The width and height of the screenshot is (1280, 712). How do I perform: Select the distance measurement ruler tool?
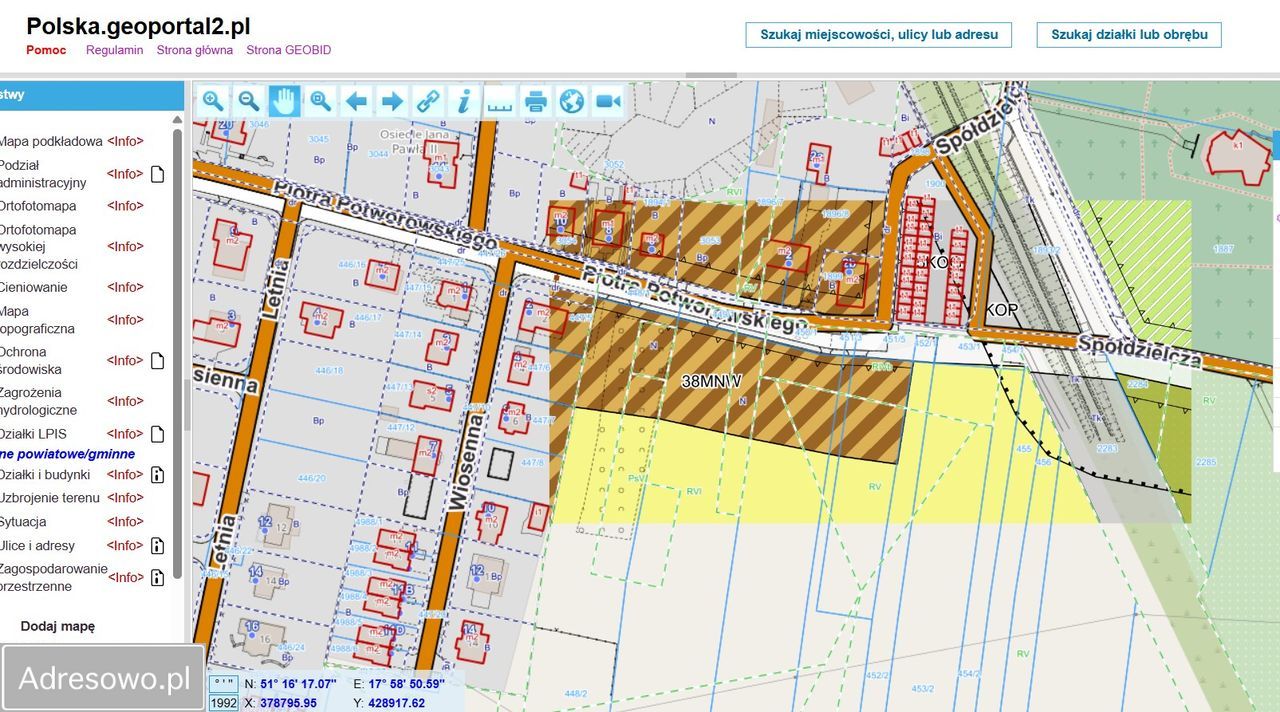[500, 100]
